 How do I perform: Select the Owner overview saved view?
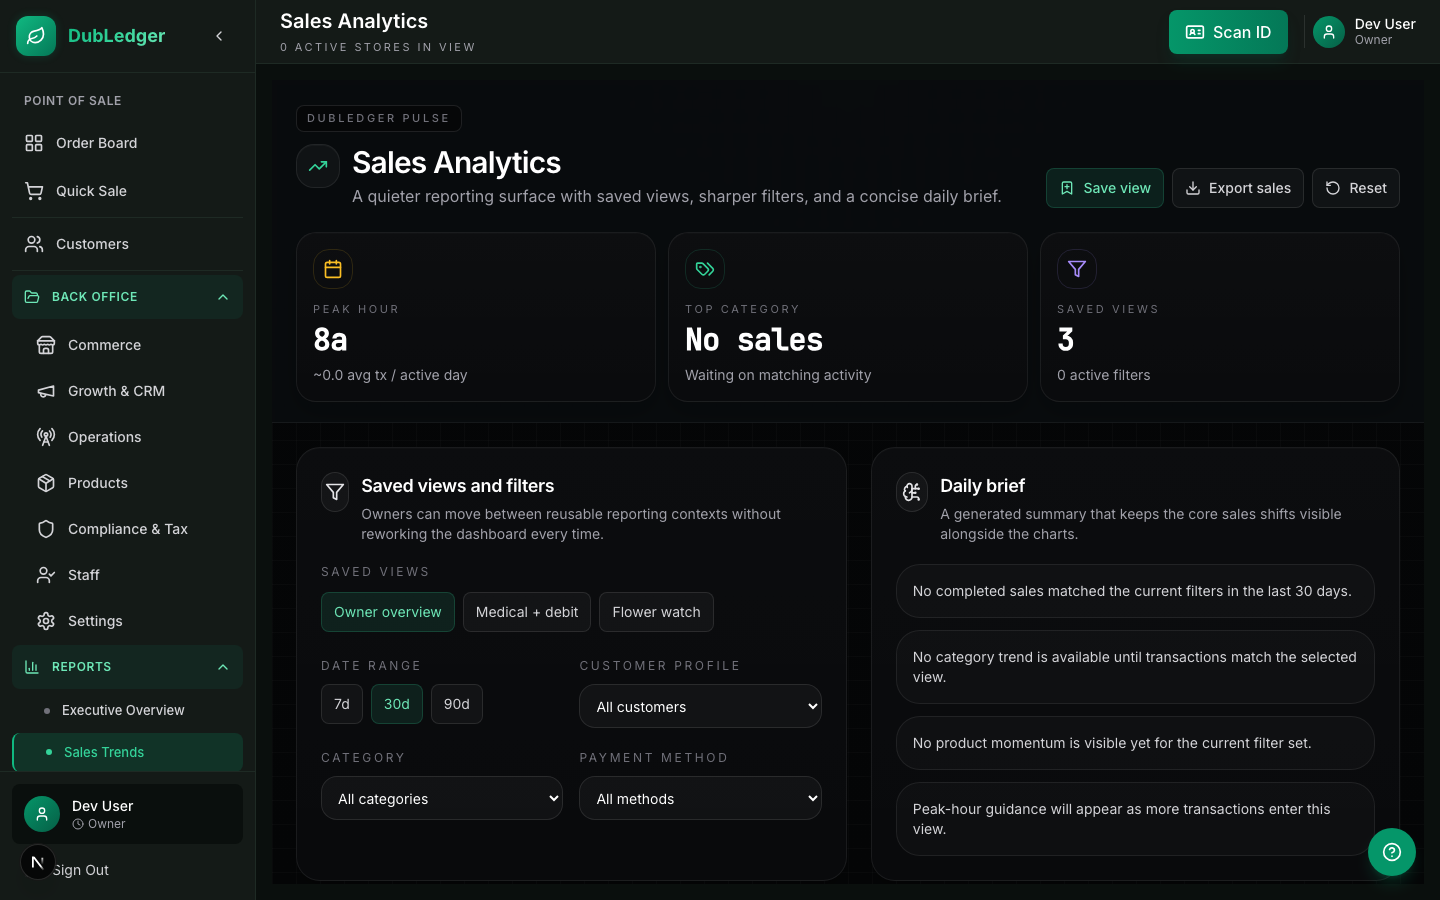tap(388, 612)
